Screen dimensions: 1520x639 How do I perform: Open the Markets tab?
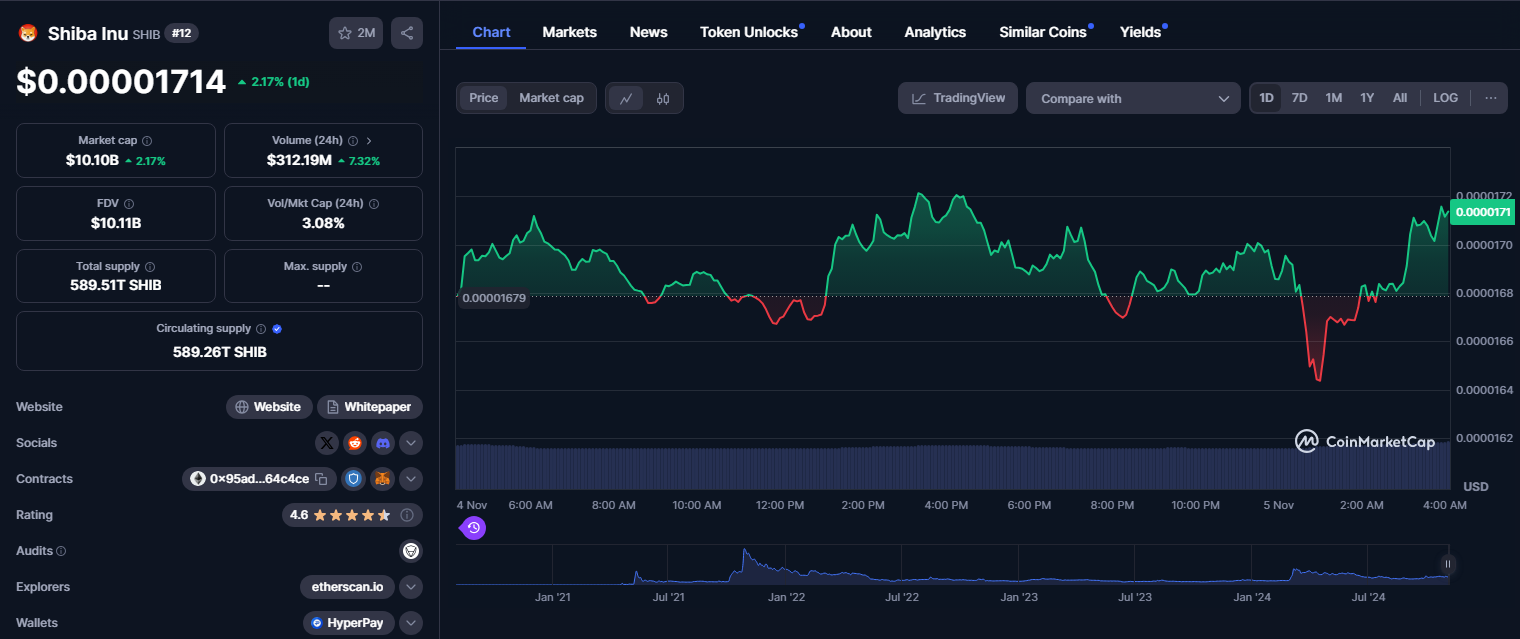[570, 32]
